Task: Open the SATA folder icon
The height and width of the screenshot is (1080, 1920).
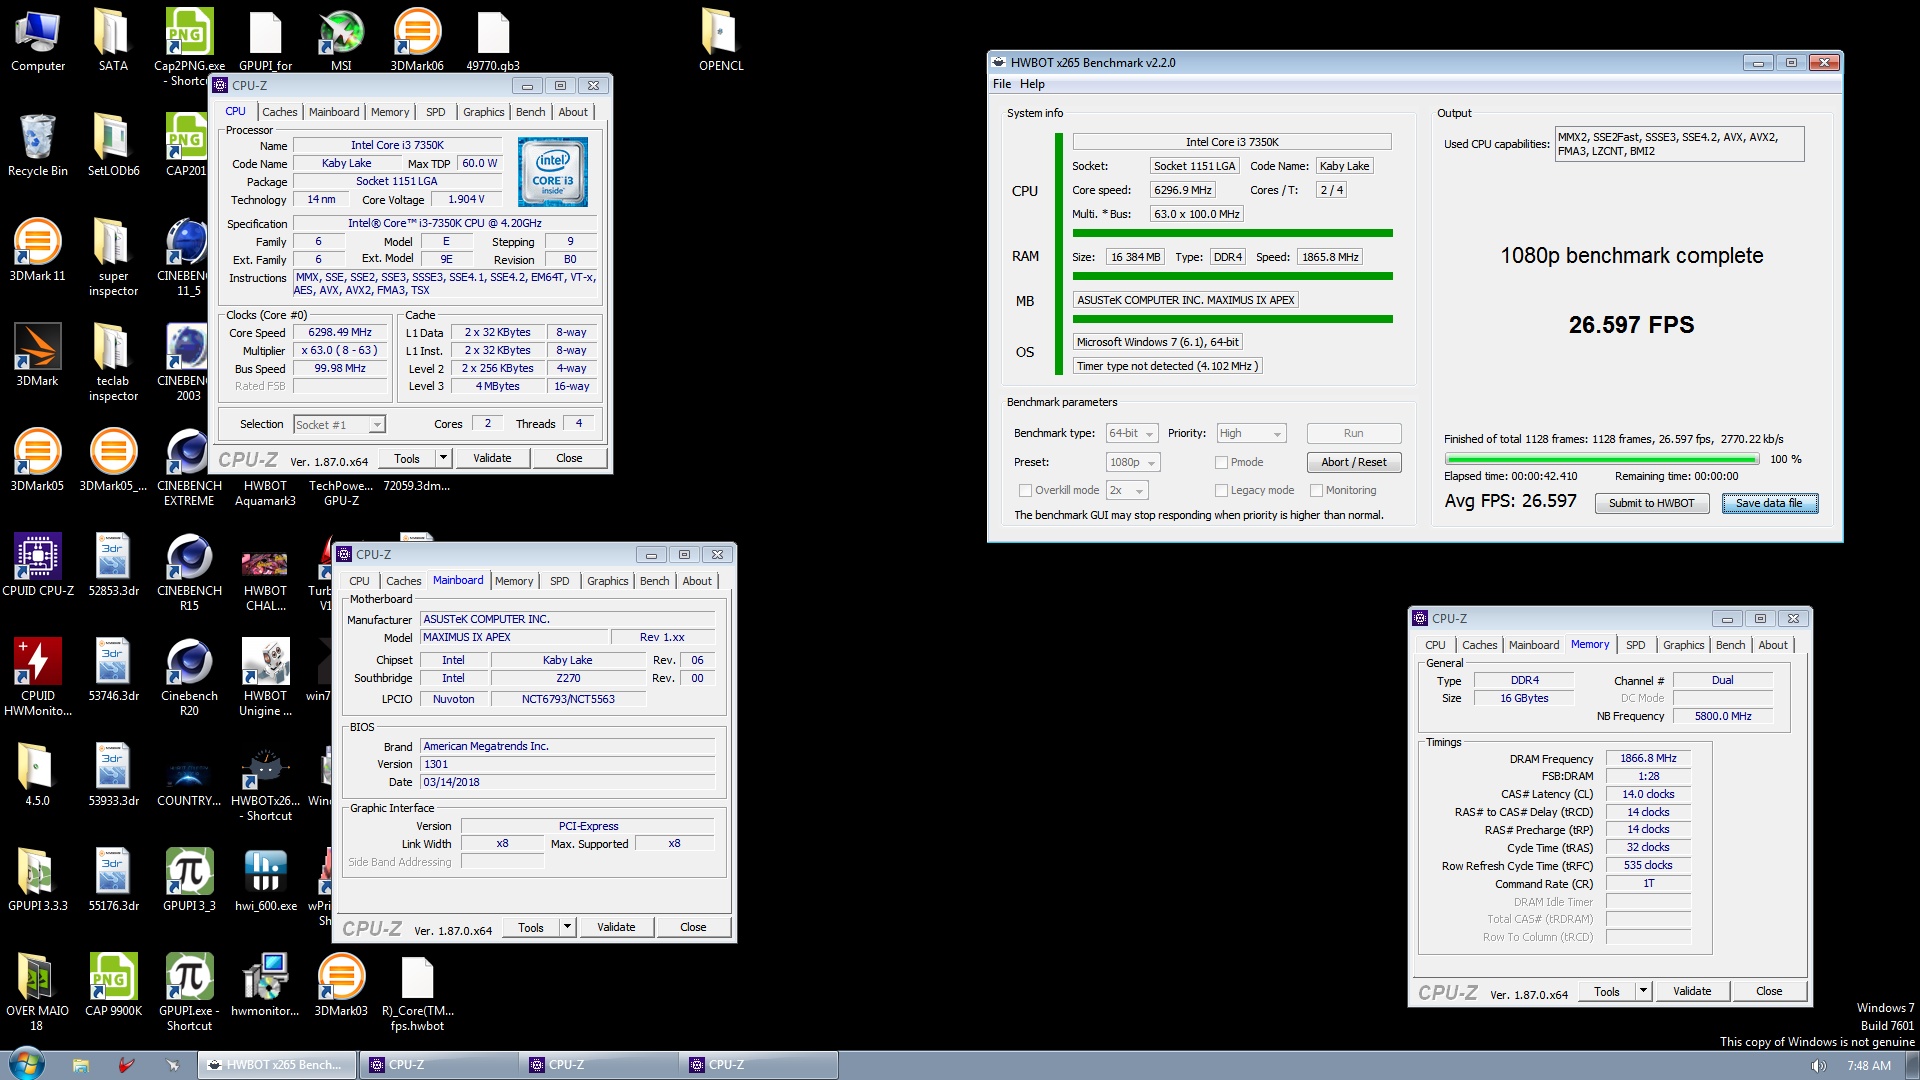Action: 113,42
